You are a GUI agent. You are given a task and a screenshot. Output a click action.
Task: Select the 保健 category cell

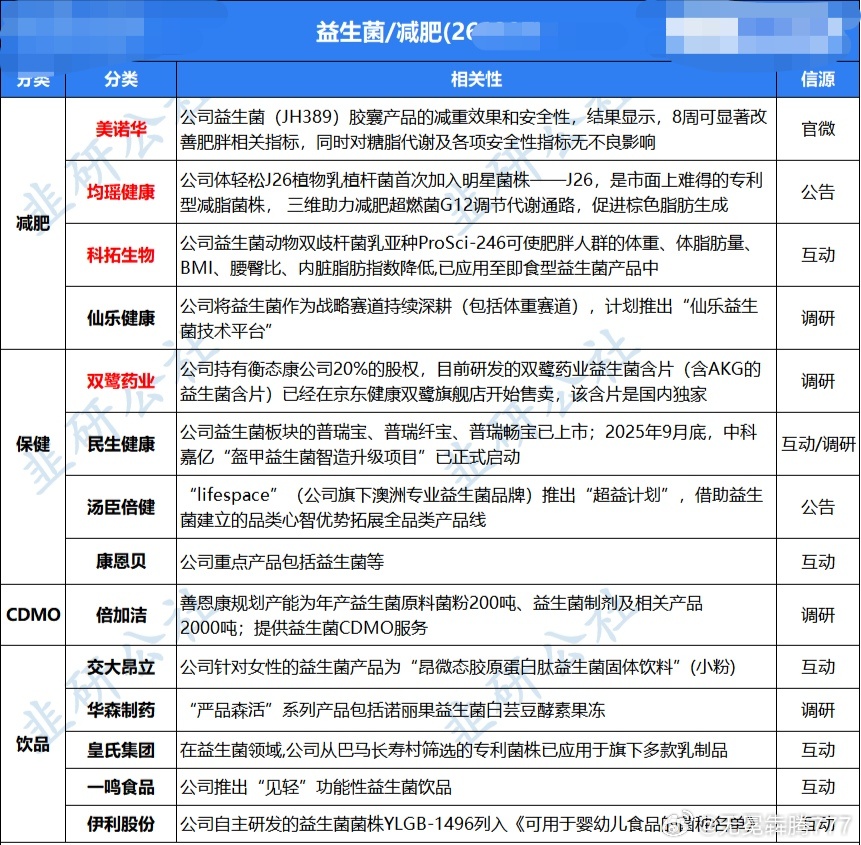33,444
